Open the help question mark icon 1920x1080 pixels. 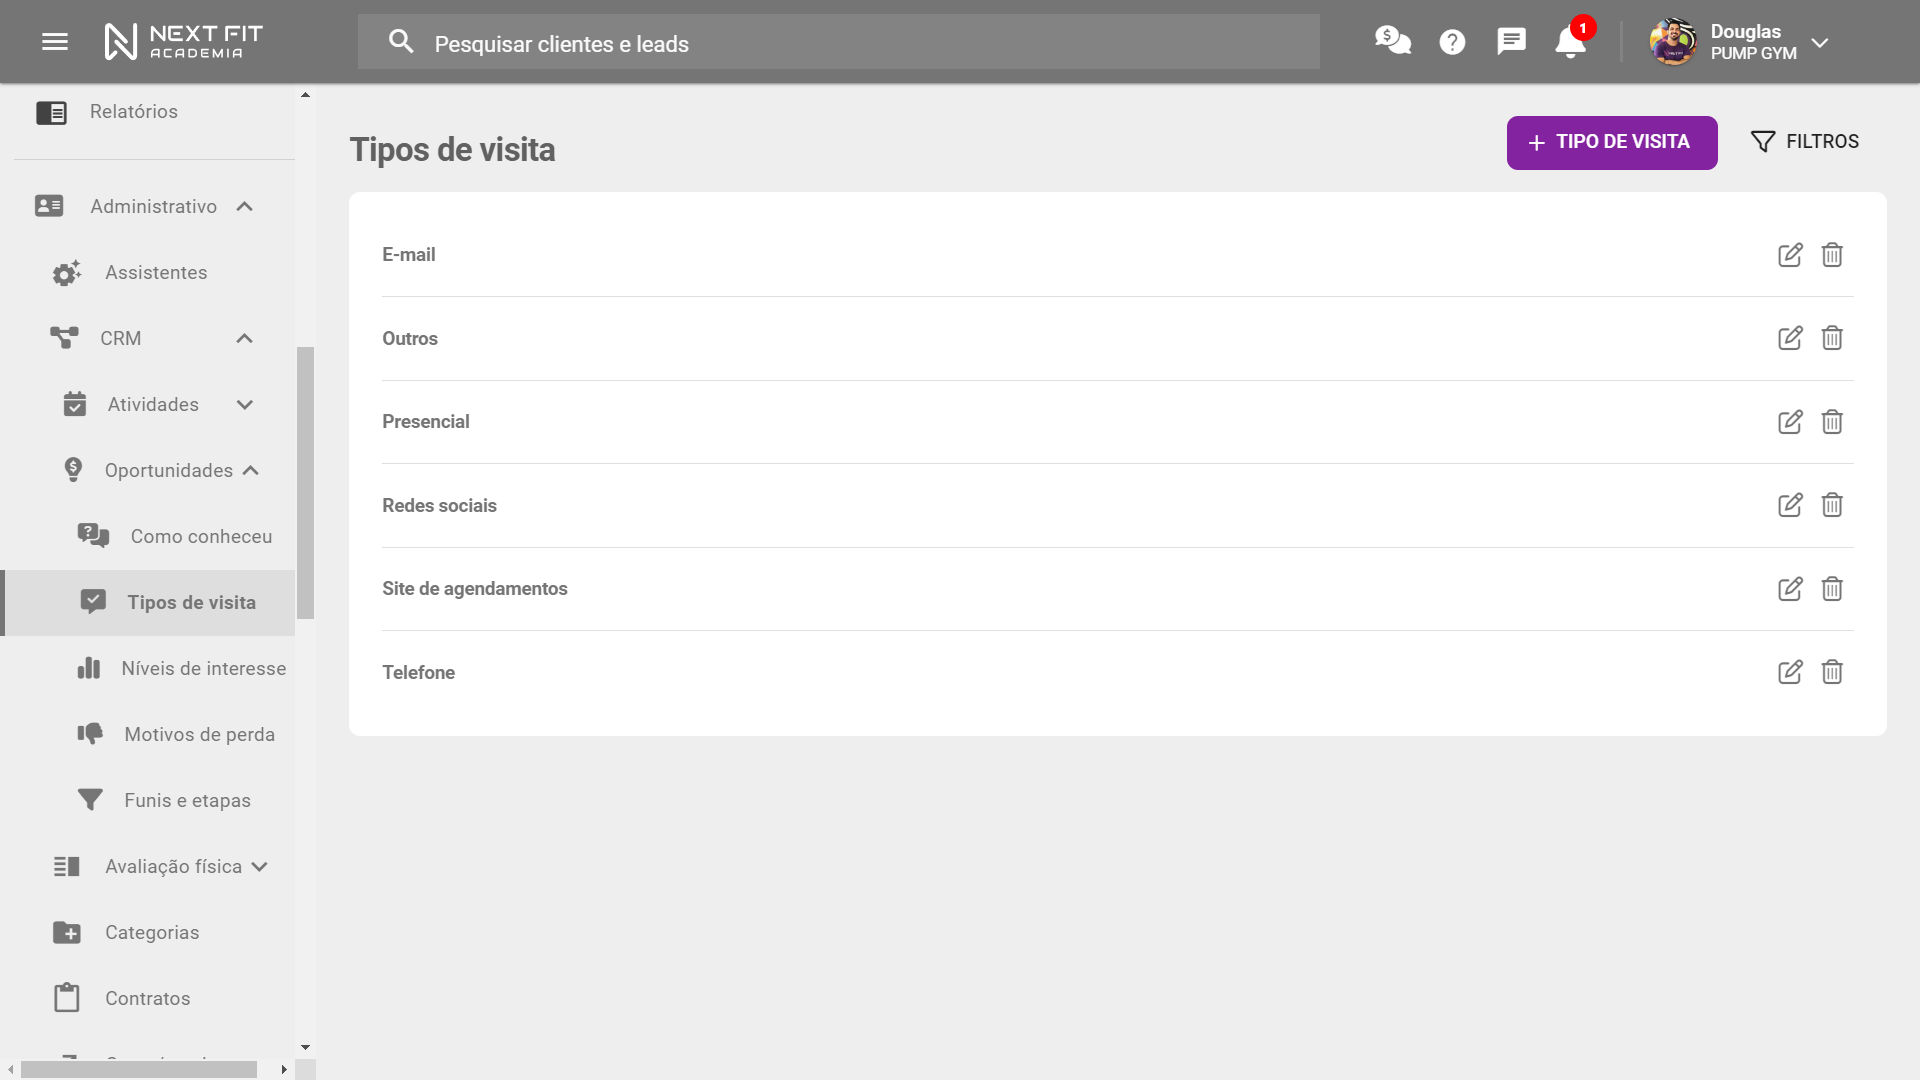[x=1452, y=42]
